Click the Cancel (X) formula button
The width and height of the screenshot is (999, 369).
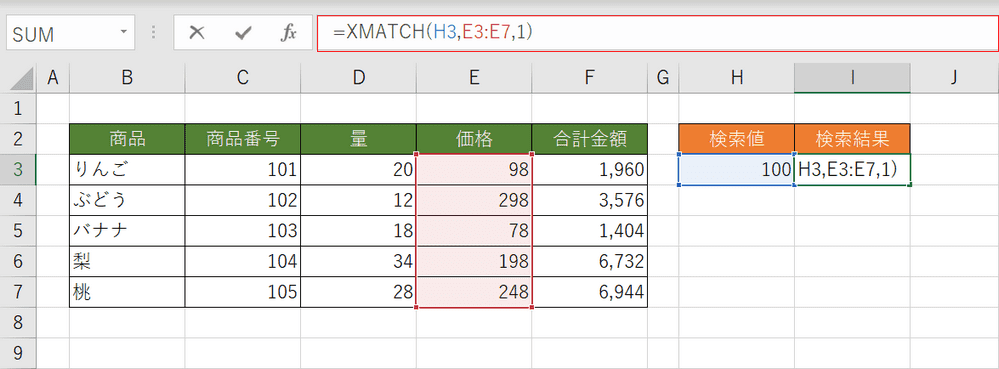pos(197,33)
